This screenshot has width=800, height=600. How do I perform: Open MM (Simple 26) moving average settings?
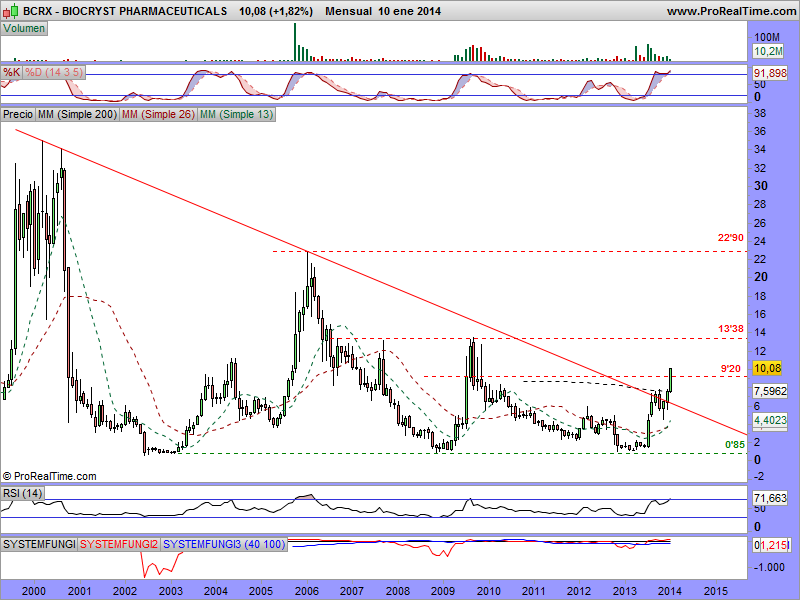158,114
